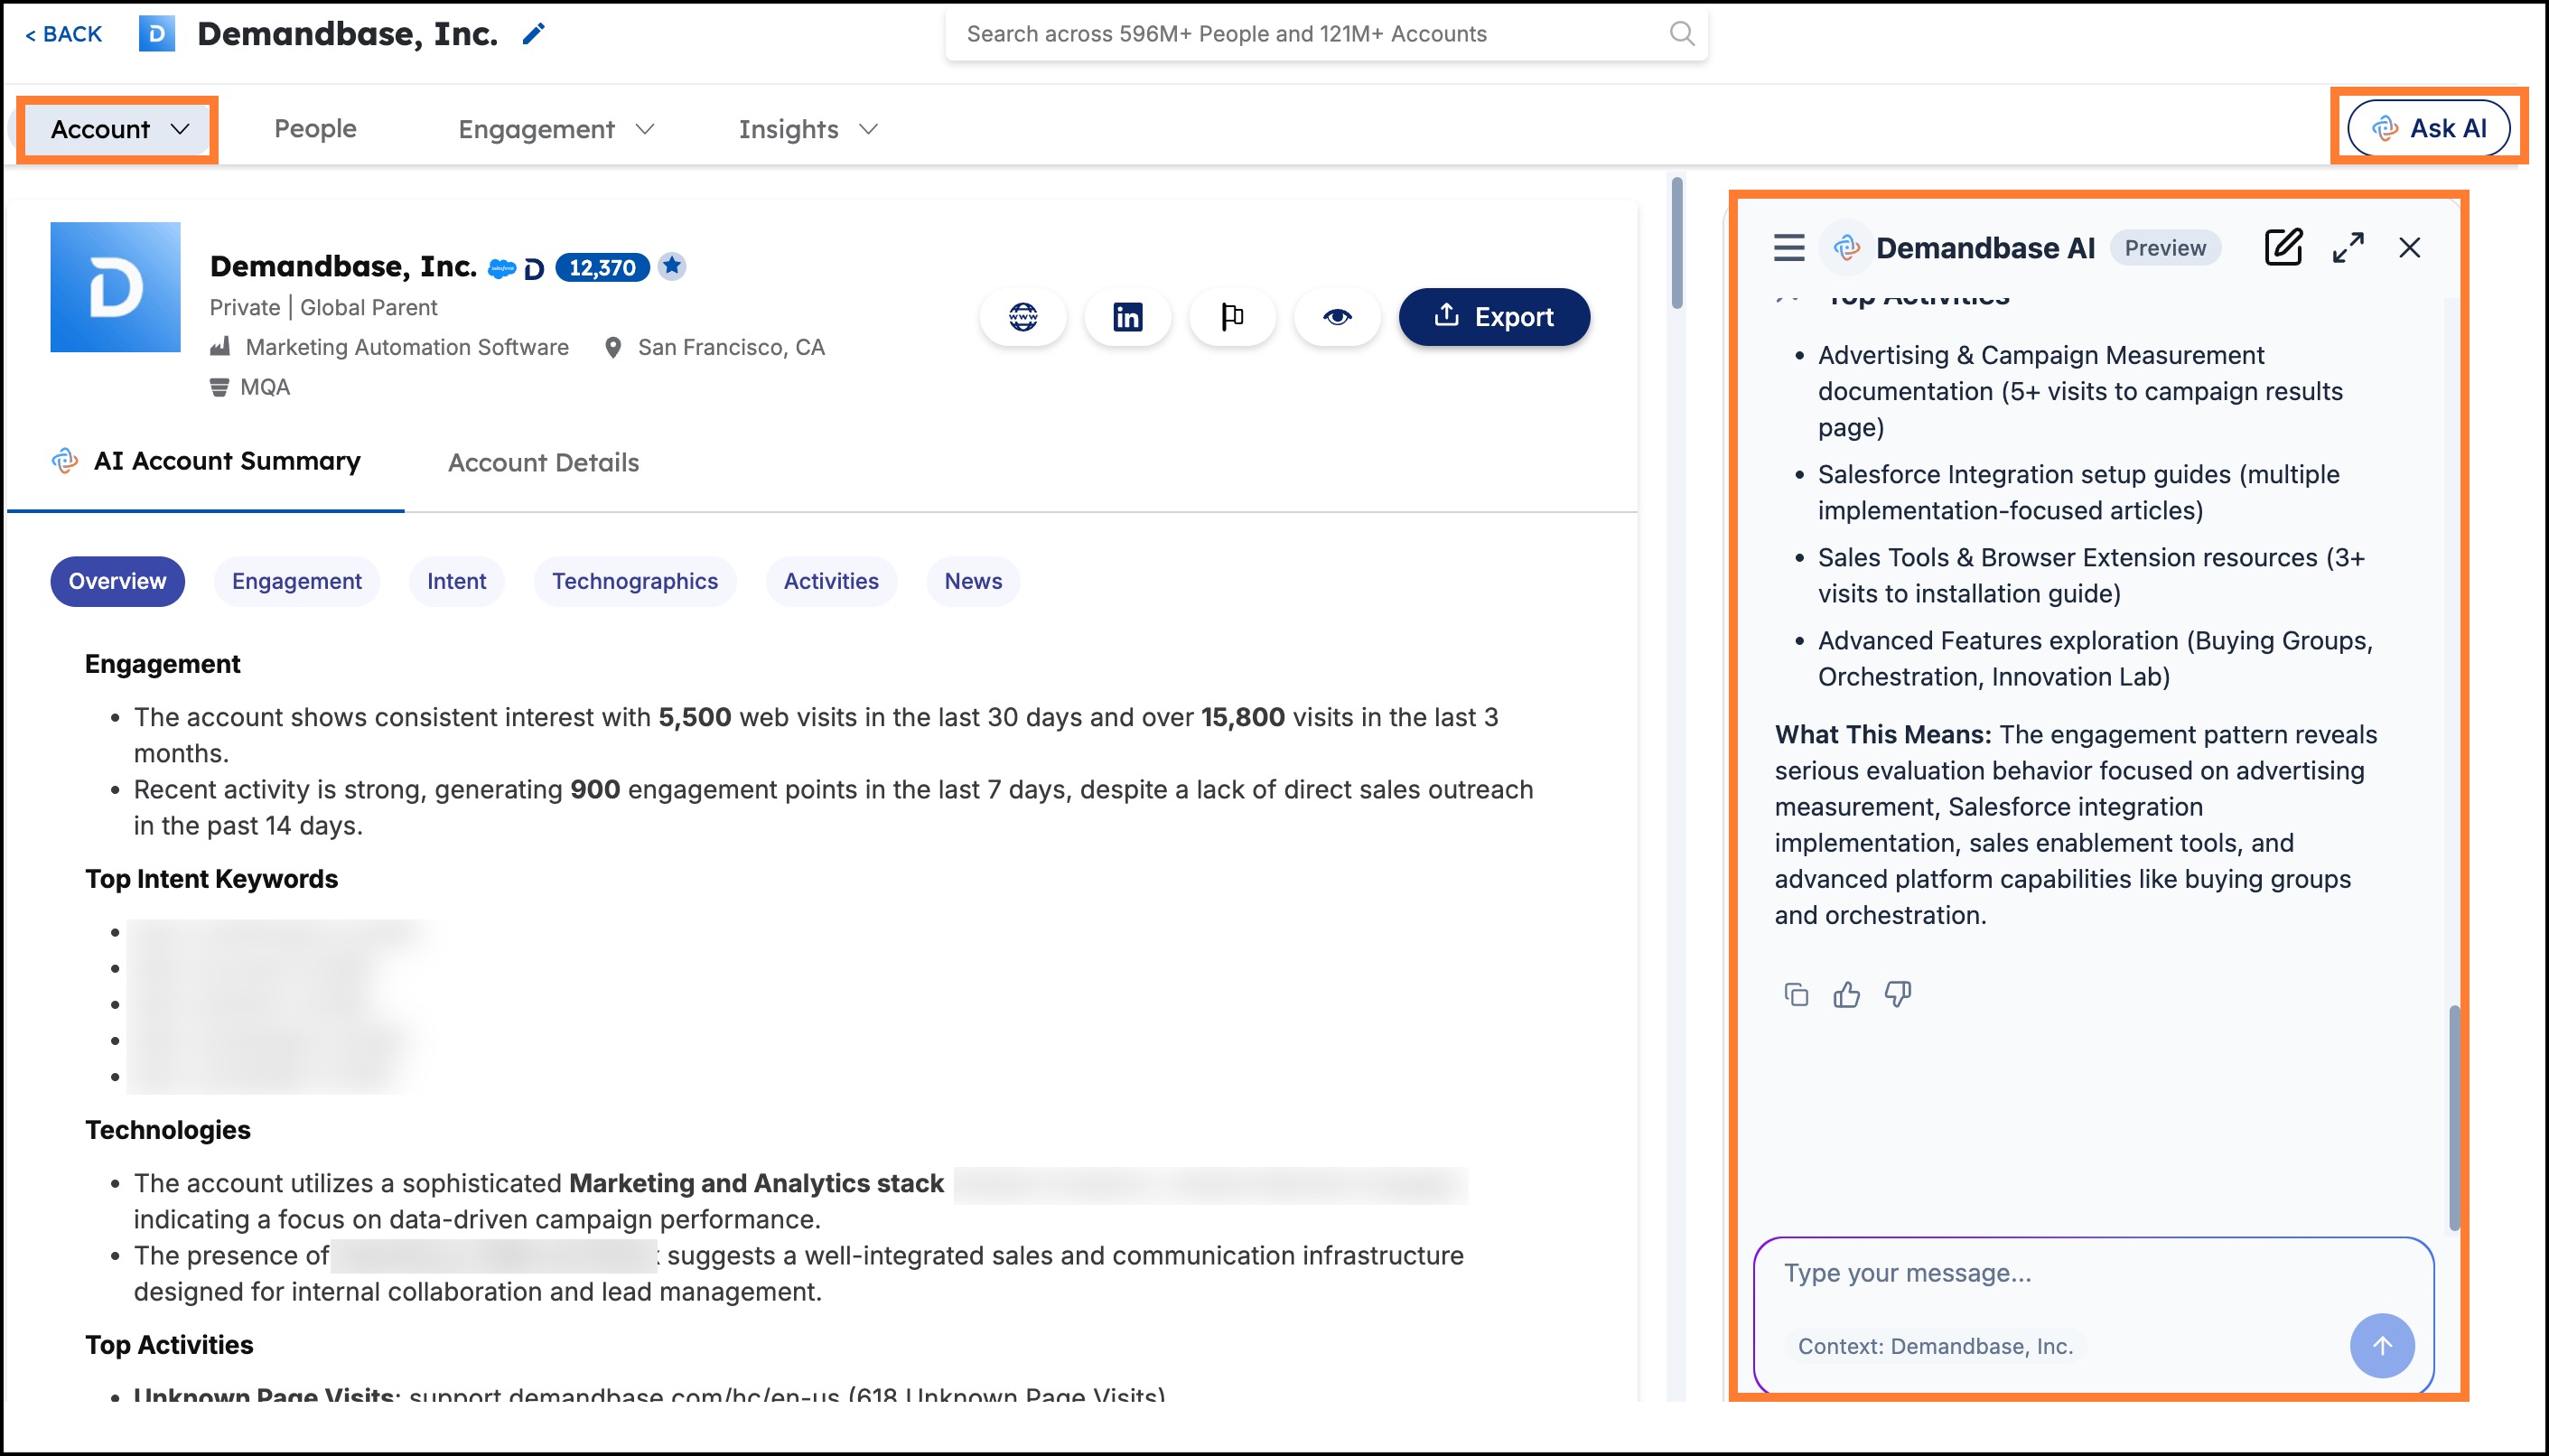The image size is (2549, 1456).
Task: Select the Engagement pill filter
Action: point(297,581)
